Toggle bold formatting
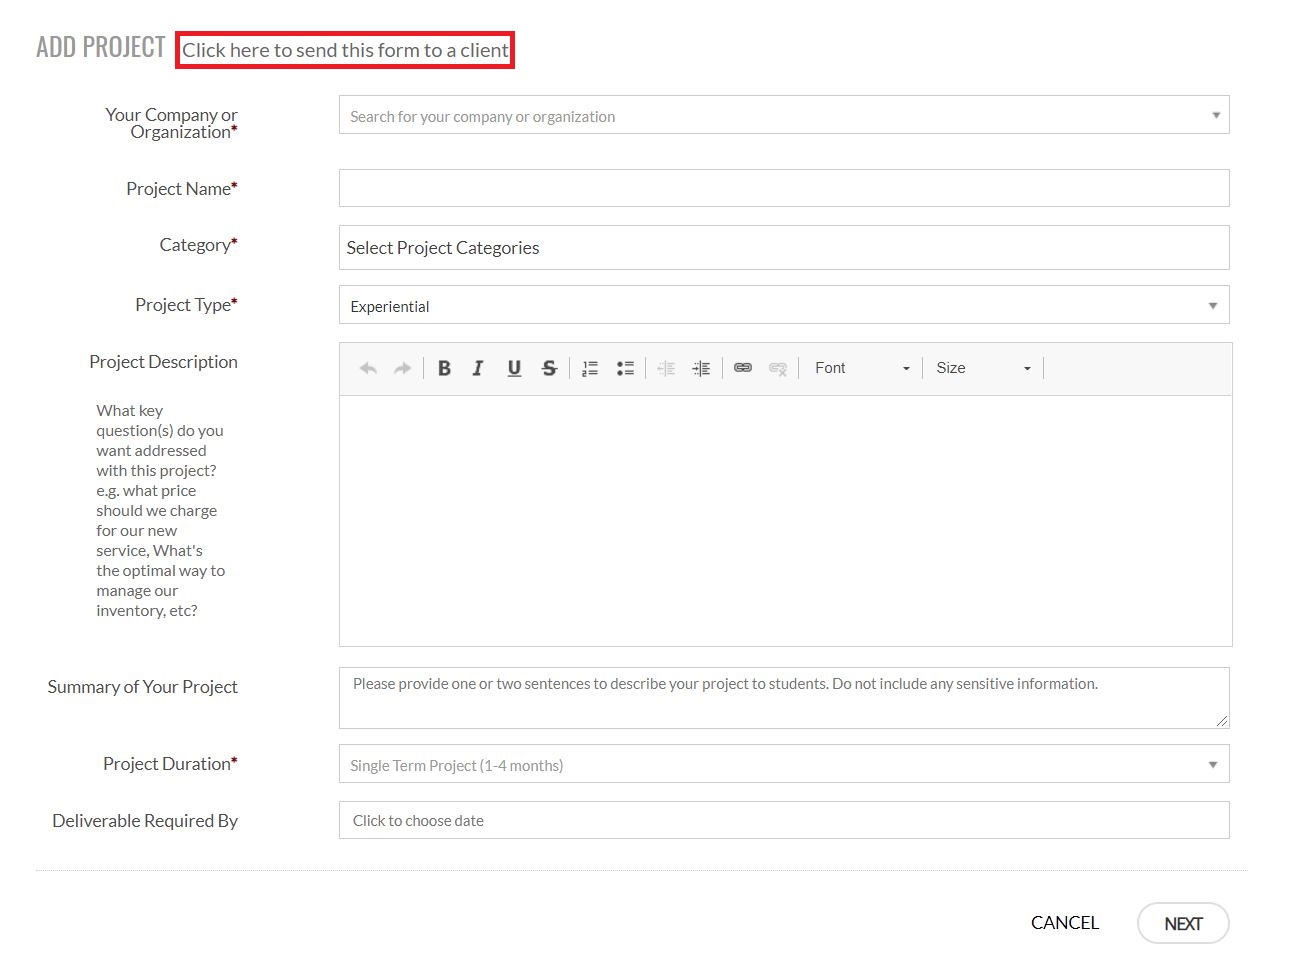This screenshot has width=1289, height=961. (443, 368)
